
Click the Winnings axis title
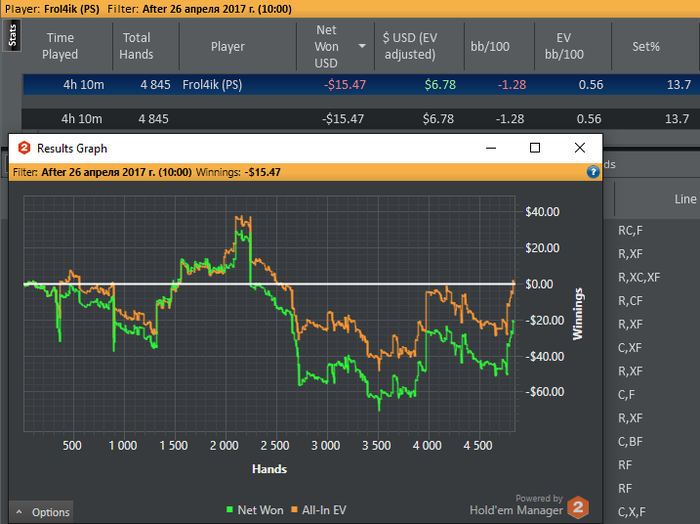(x=578, y=314)
